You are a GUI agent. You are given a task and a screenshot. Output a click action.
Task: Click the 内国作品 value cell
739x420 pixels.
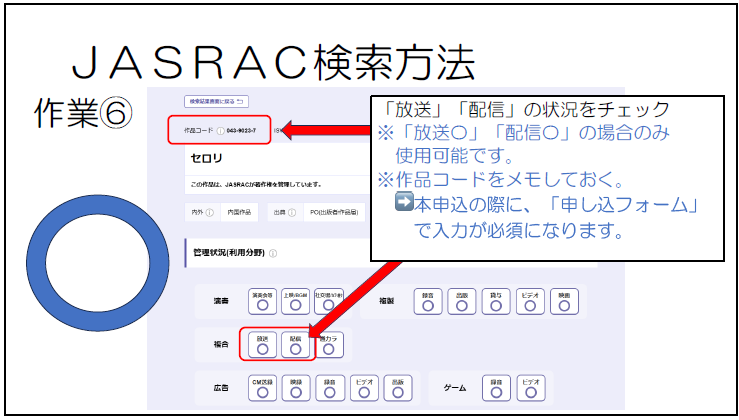(239, 213)
